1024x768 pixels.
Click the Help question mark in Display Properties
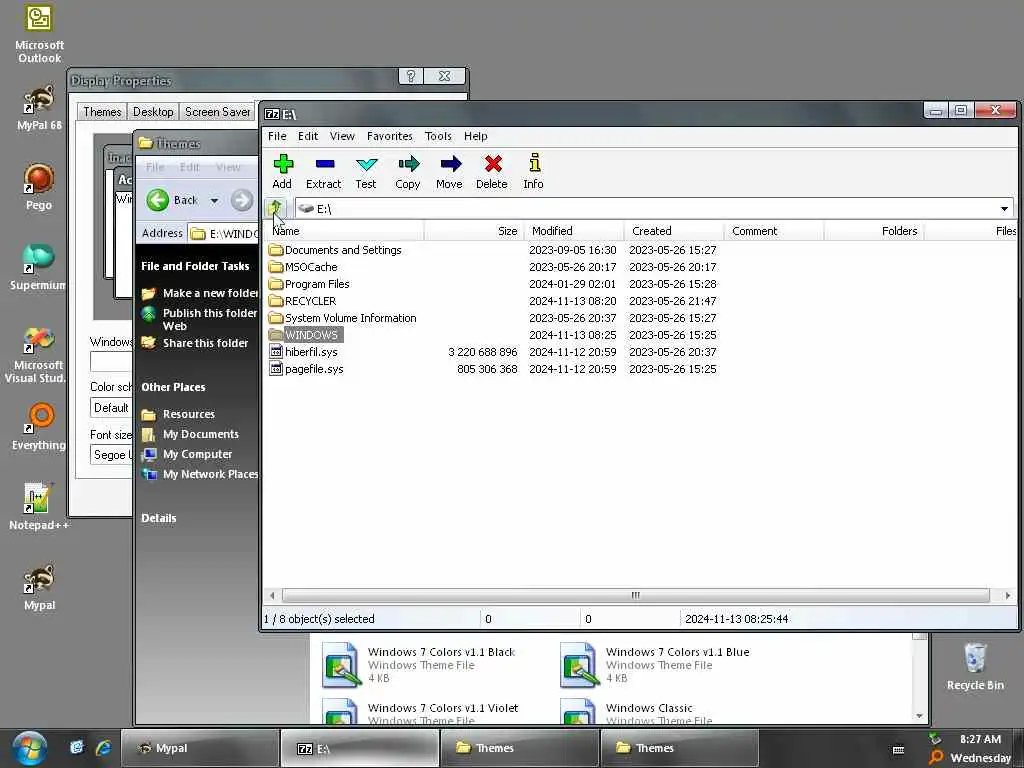411,76
